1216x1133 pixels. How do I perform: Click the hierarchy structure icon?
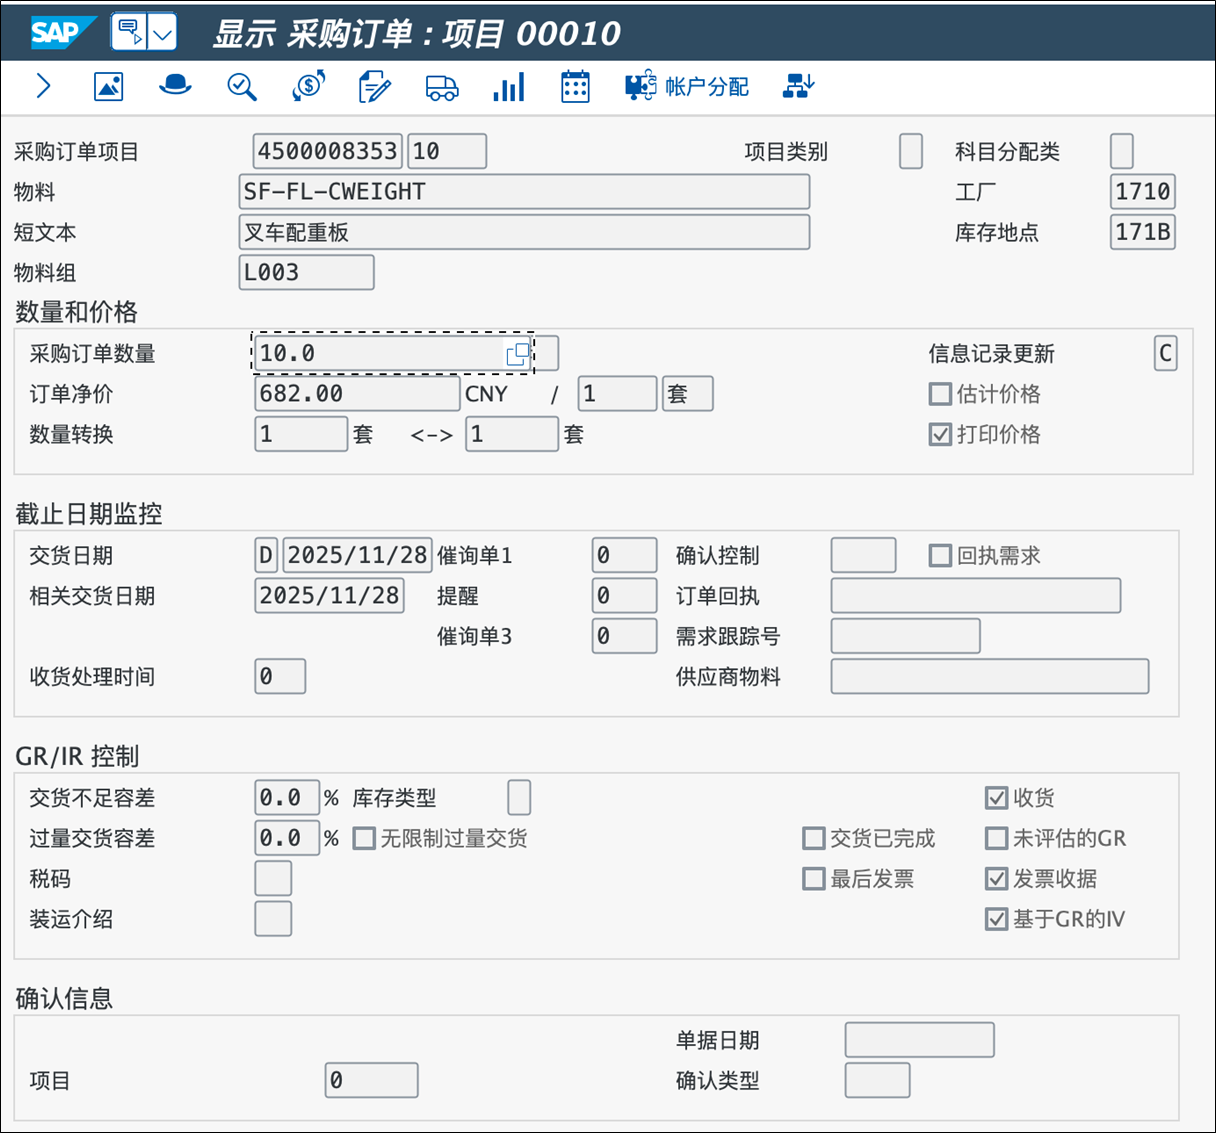pos(798,87)
